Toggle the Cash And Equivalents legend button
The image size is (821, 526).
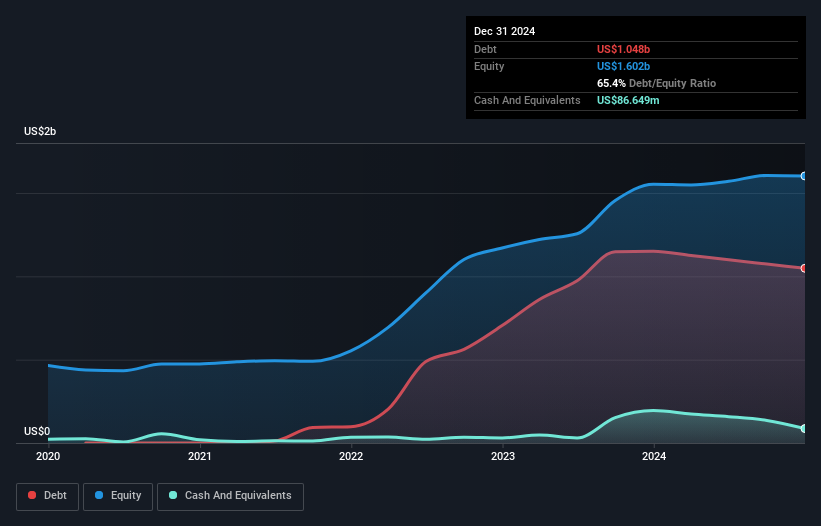click(230, 496)
